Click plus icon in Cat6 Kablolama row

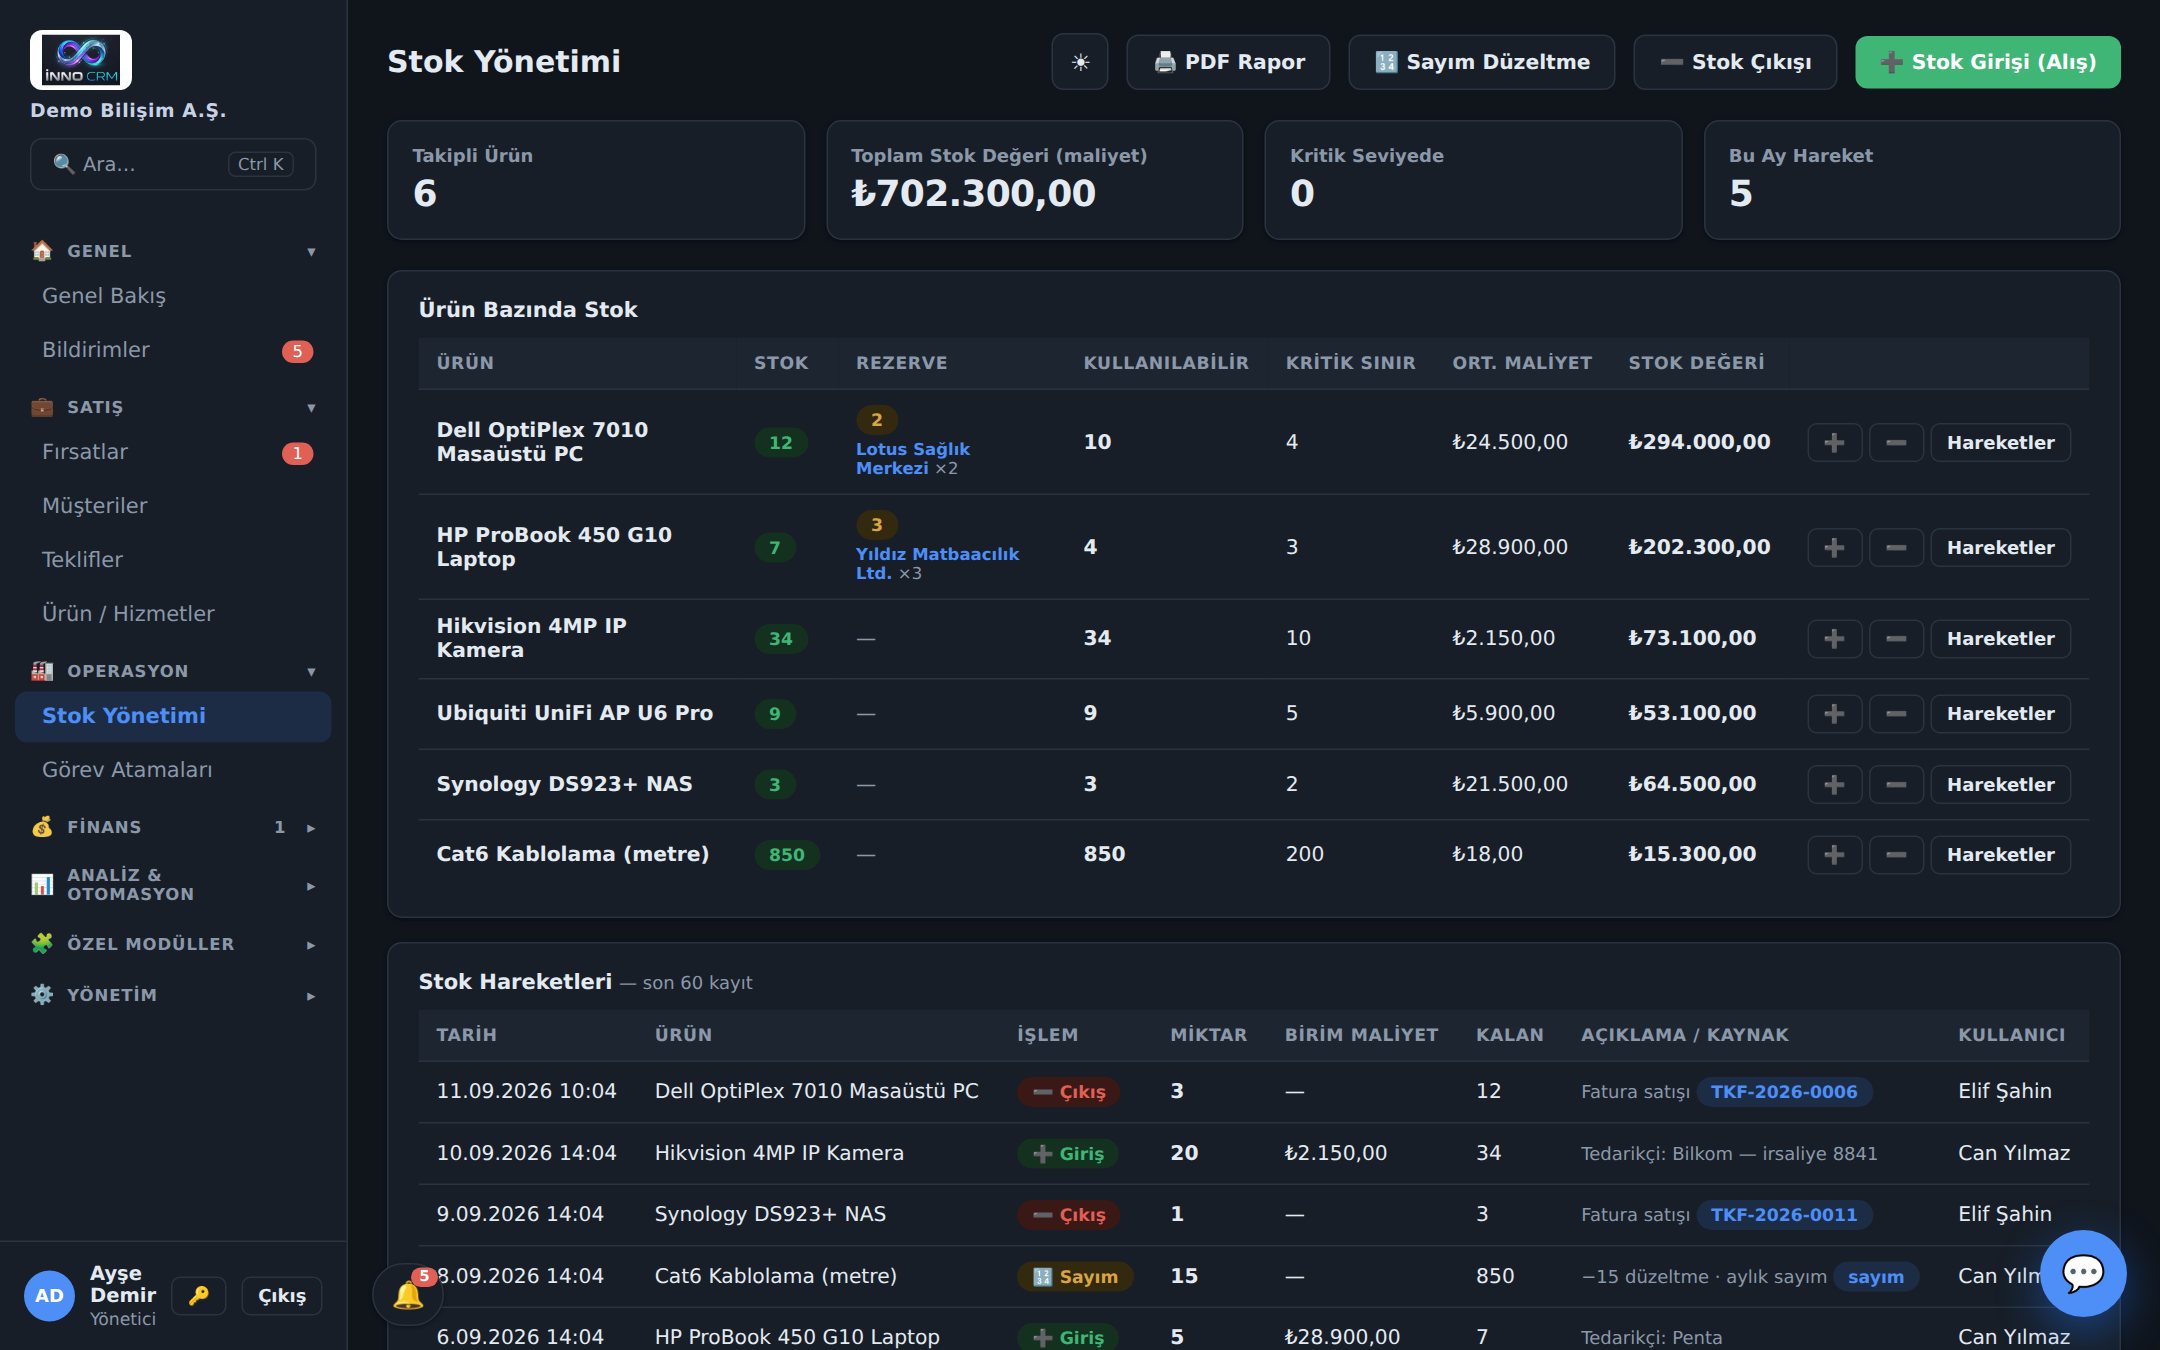pos(1834,854)
